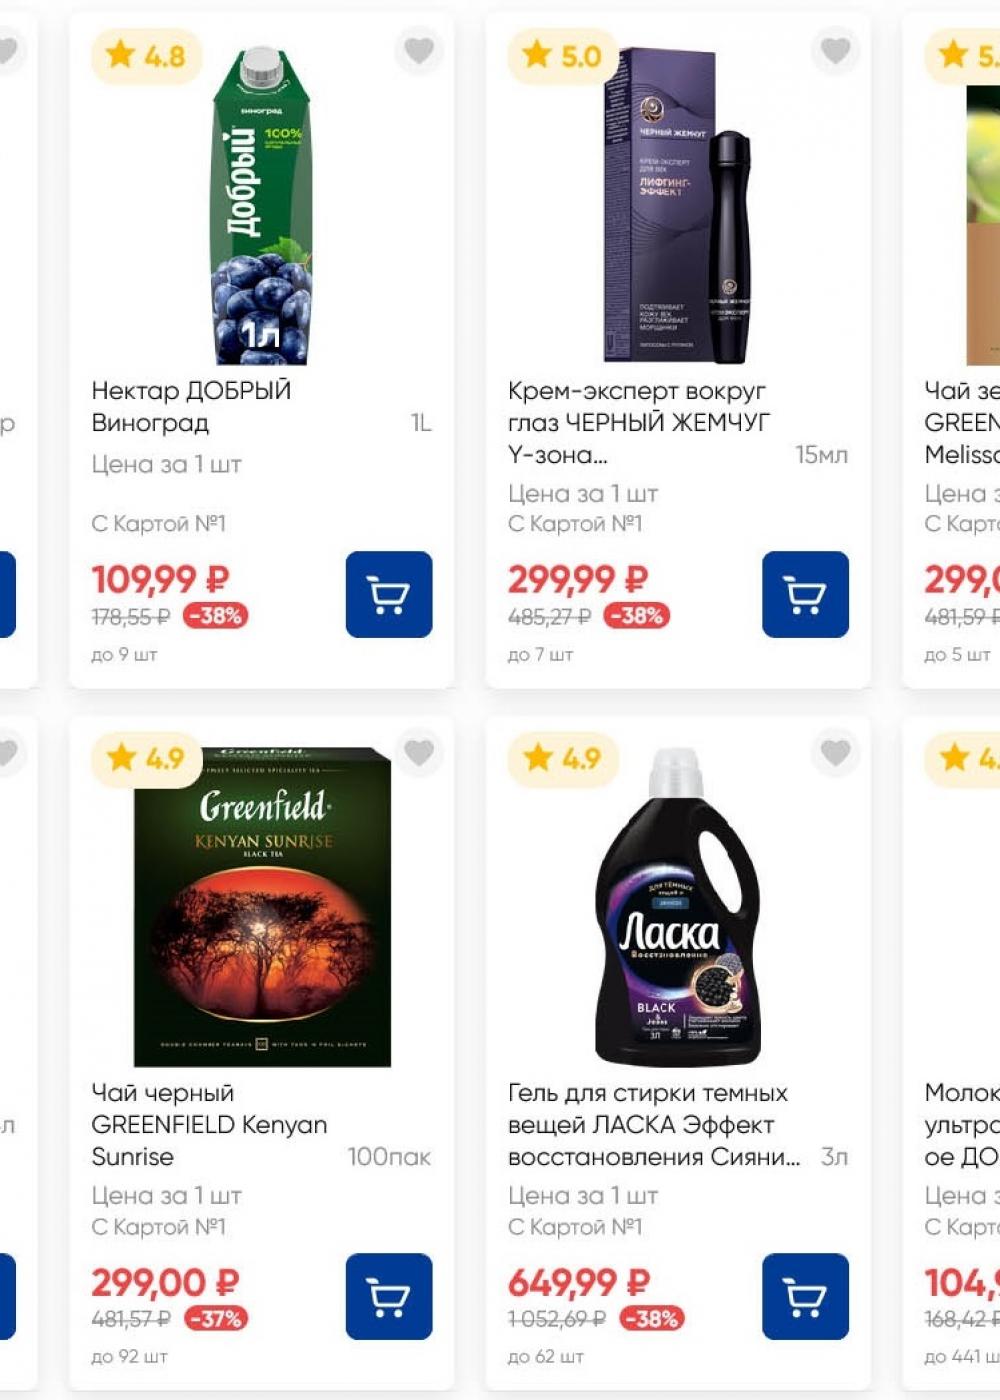This screenshot has width=1000, height=1400.
Task: Open the Гель для стирки ЛАСКА title
Action: tap(648, 1124)
